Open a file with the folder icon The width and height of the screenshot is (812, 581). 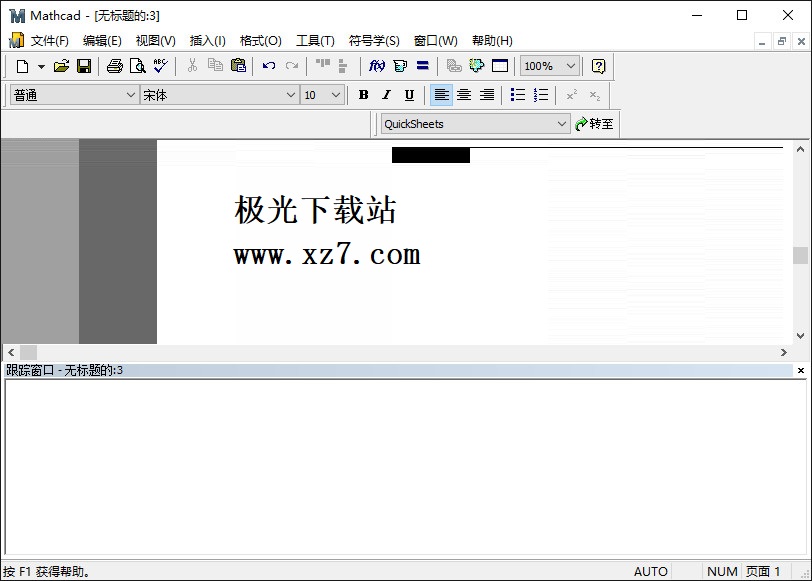click(x=61, y=66)
